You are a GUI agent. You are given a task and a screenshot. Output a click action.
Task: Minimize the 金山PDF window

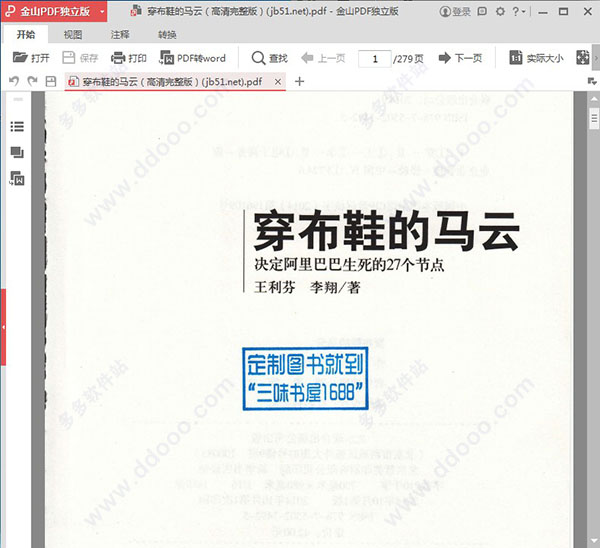click(543, 12)
